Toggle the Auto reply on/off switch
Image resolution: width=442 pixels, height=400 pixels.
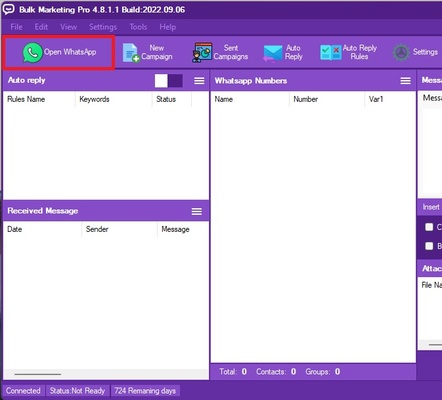click(169, 81)
